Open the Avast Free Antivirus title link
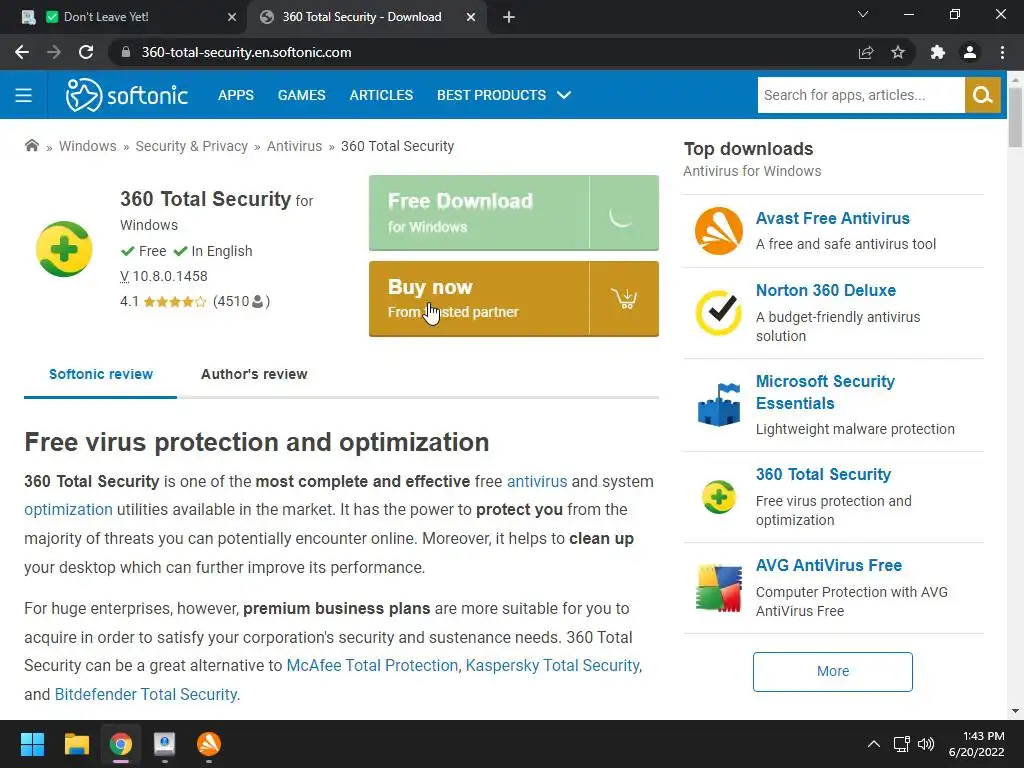1024x768 pixels. (833, 218)
